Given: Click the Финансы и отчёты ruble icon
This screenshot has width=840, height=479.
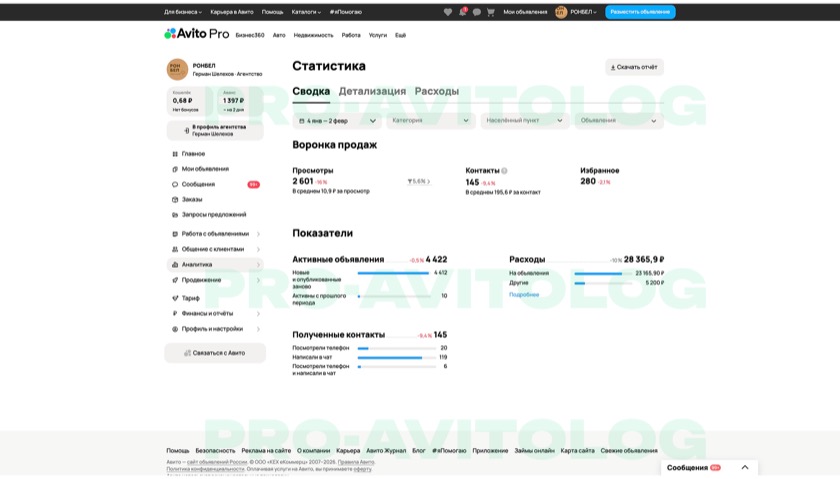Looking at the screenshot, I should pos(175,313).
